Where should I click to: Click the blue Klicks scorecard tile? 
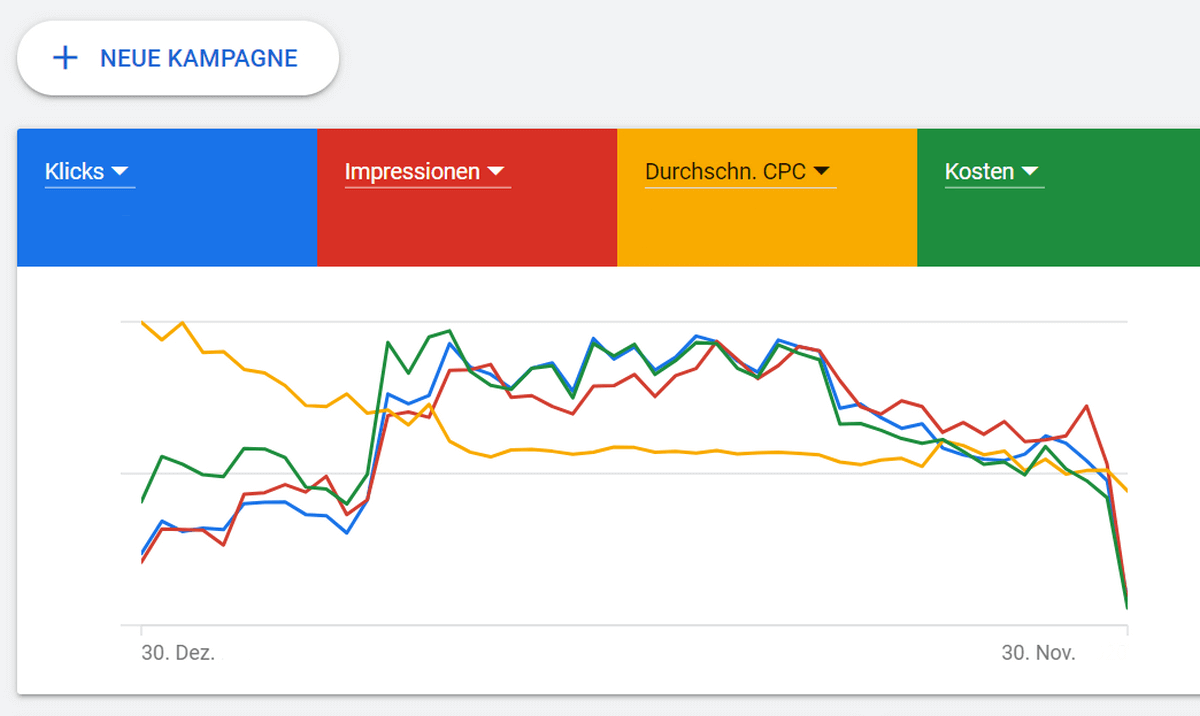click(x=167, y=198)
